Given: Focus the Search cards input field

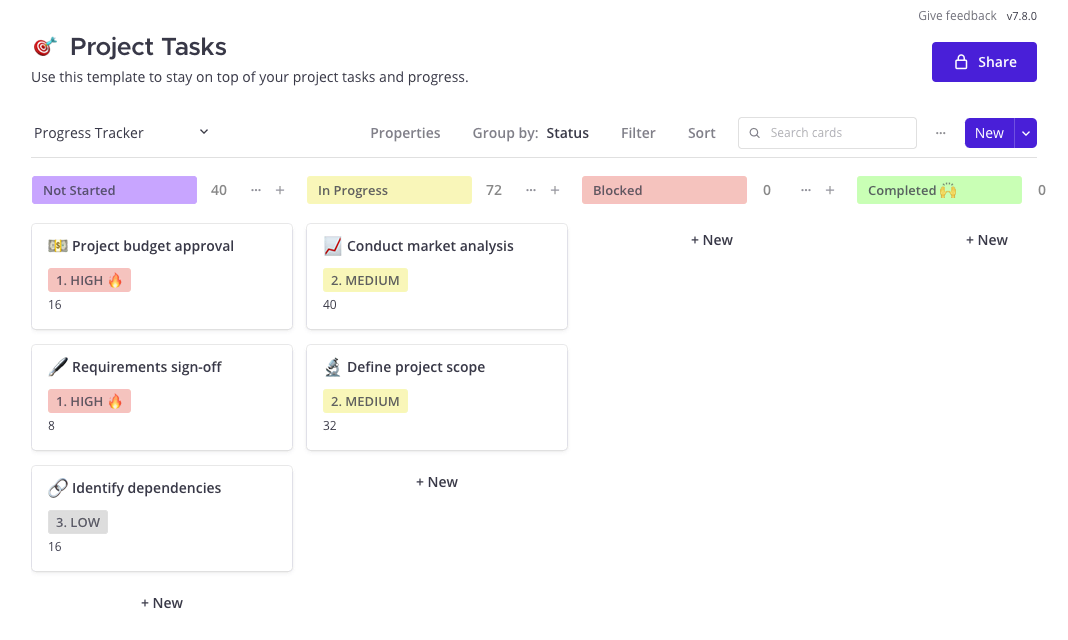Looking at the screenshot, I should coord(827,133).
